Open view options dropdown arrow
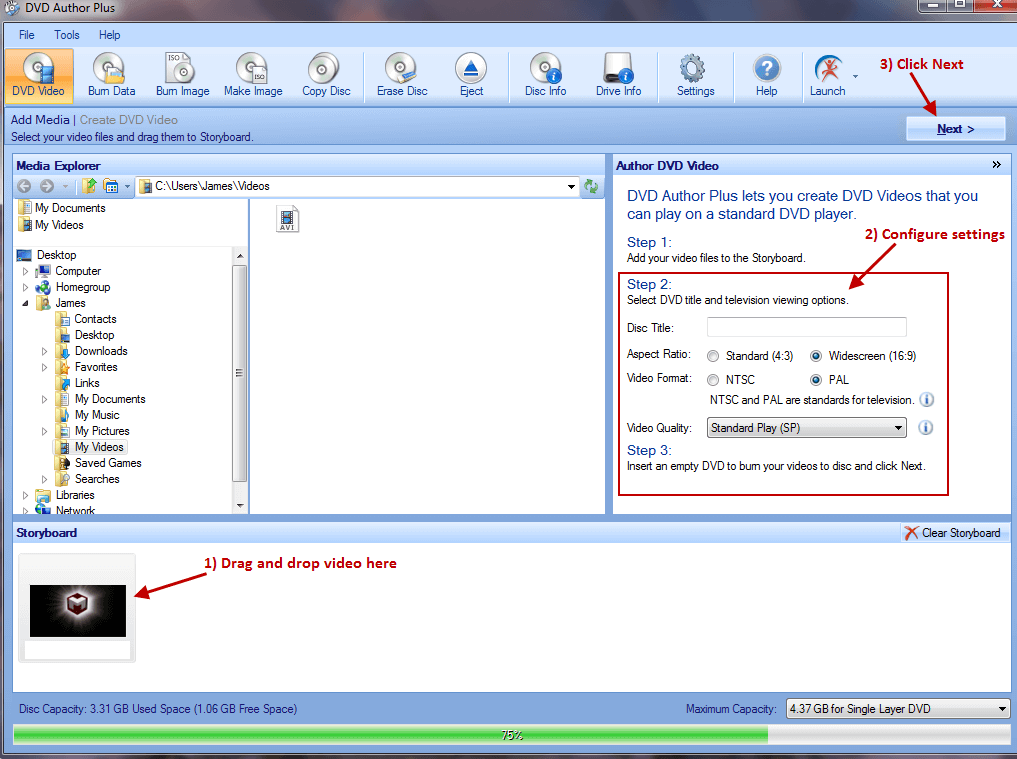The image size is (1017, 759). coord(127,187)
